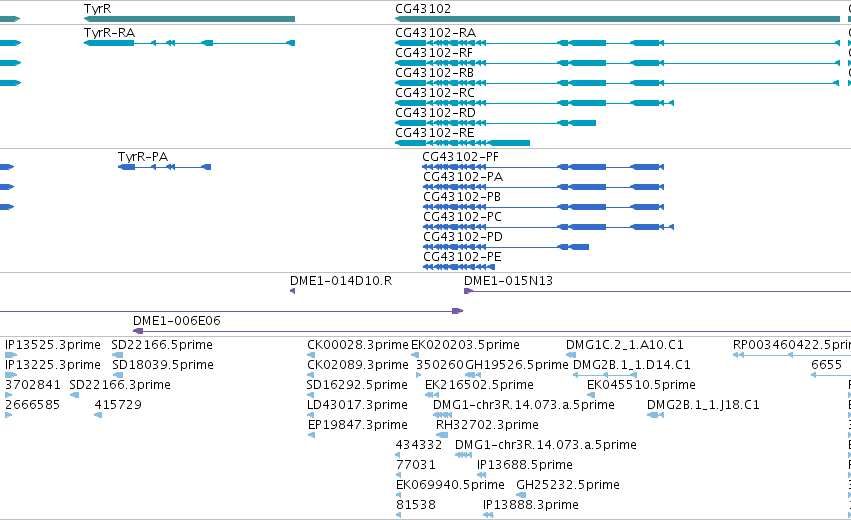Viewport: 851px width, 520px height.
Task: Click feature 77031
Action: [x=416, y=465]
